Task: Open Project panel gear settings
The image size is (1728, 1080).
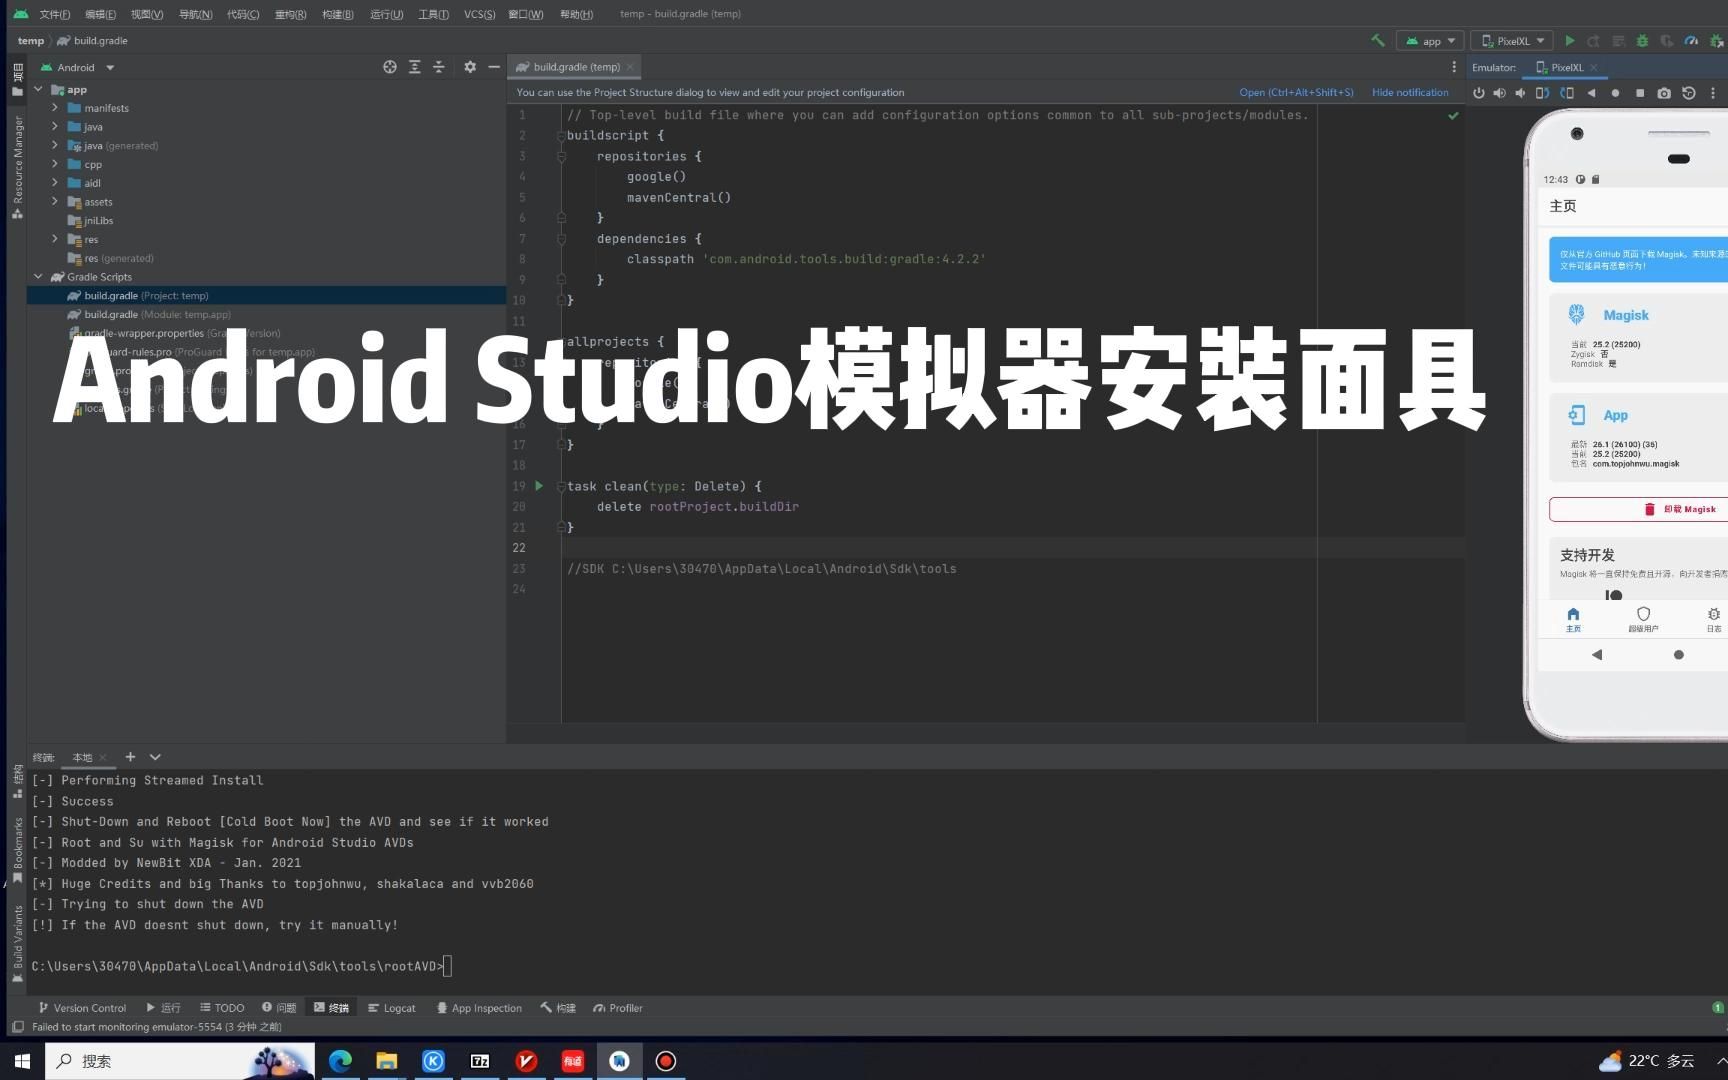Action: pyautogui.click(x=470, y=67)
